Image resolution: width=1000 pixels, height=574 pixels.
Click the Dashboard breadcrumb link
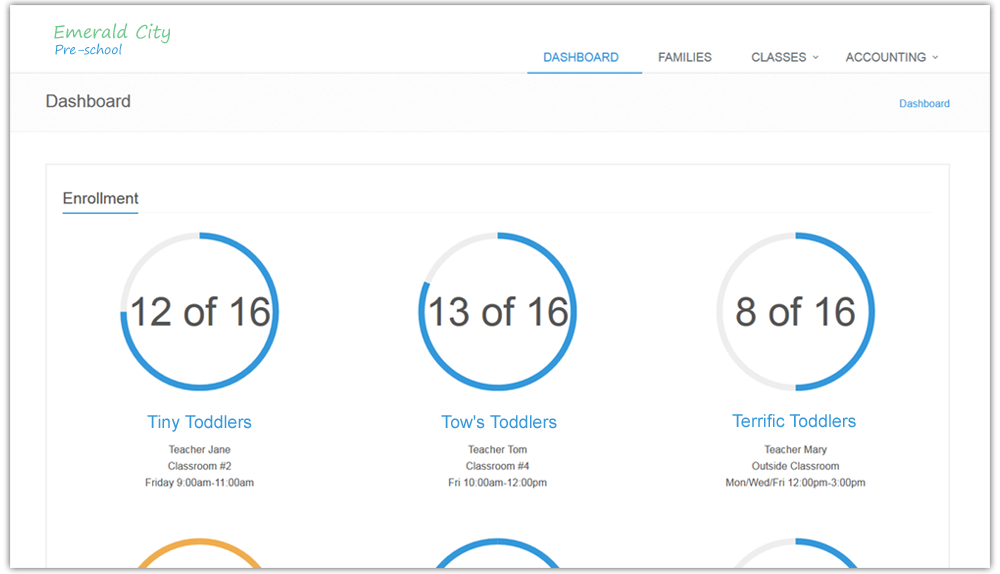click(924, 104)
